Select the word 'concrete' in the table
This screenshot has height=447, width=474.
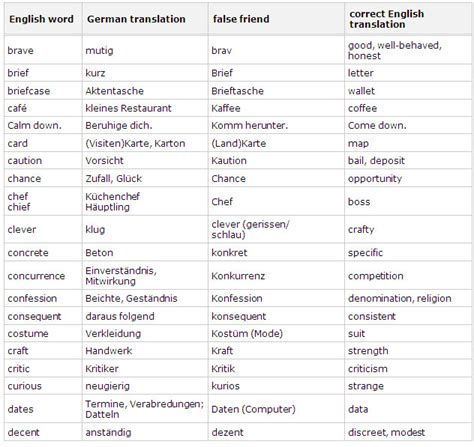tap(28, 253)
